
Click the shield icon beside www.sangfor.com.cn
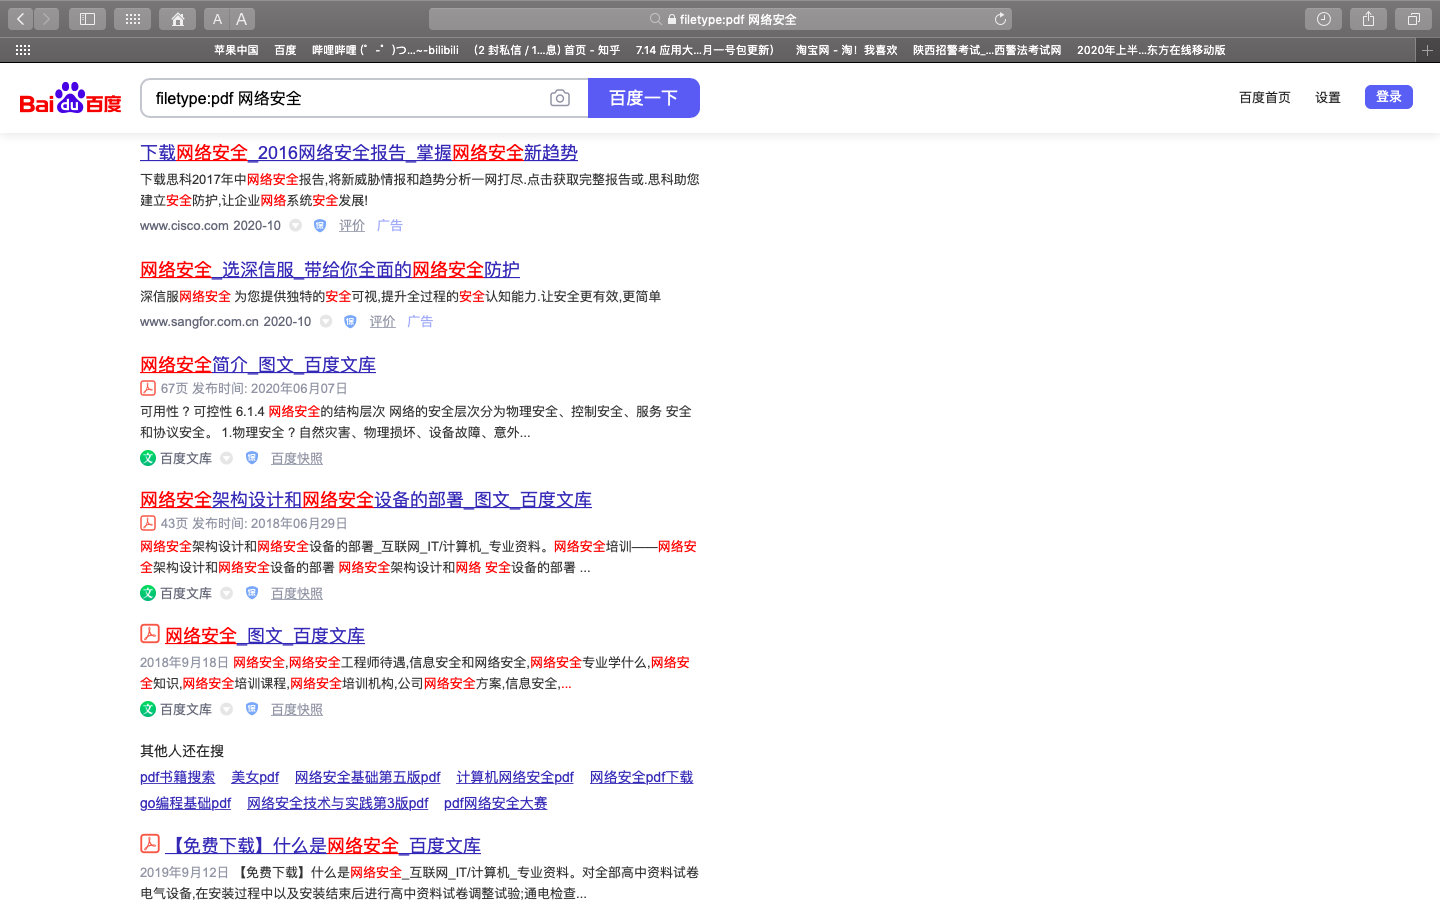click(350, 322)
